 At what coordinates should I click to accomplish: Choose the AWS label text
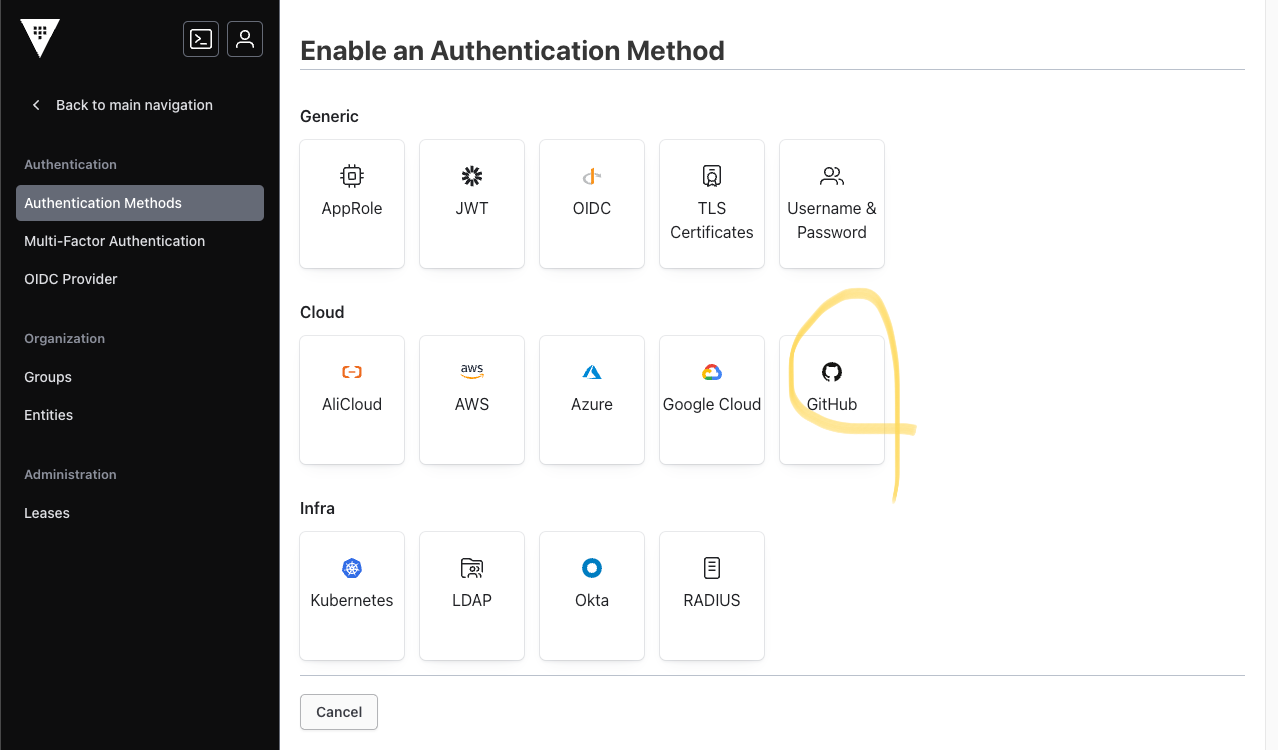(x=472, y=405)
